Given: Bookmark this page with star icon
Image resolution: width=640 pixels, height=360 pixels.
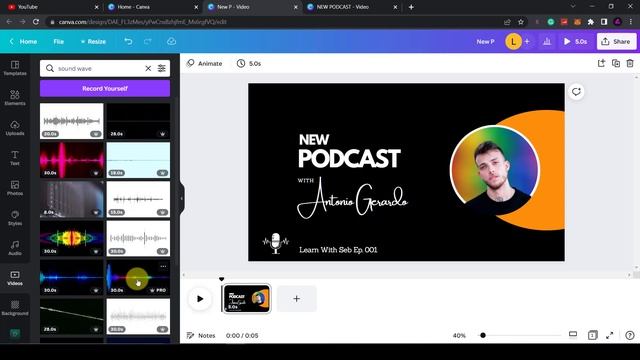Looking at the screenshot, I should (521, 22).
